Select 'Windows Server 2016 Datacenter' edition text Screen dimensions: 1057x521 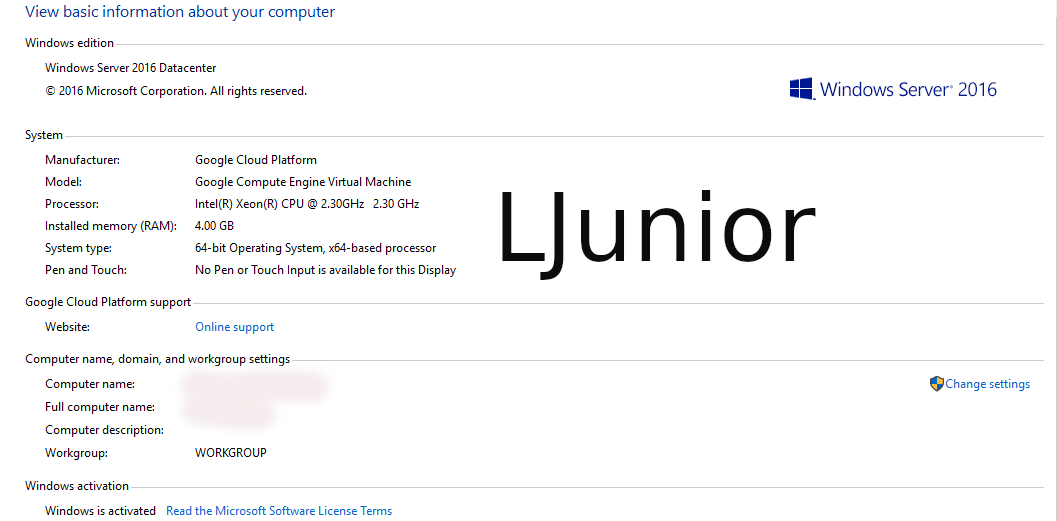[131, 68]
